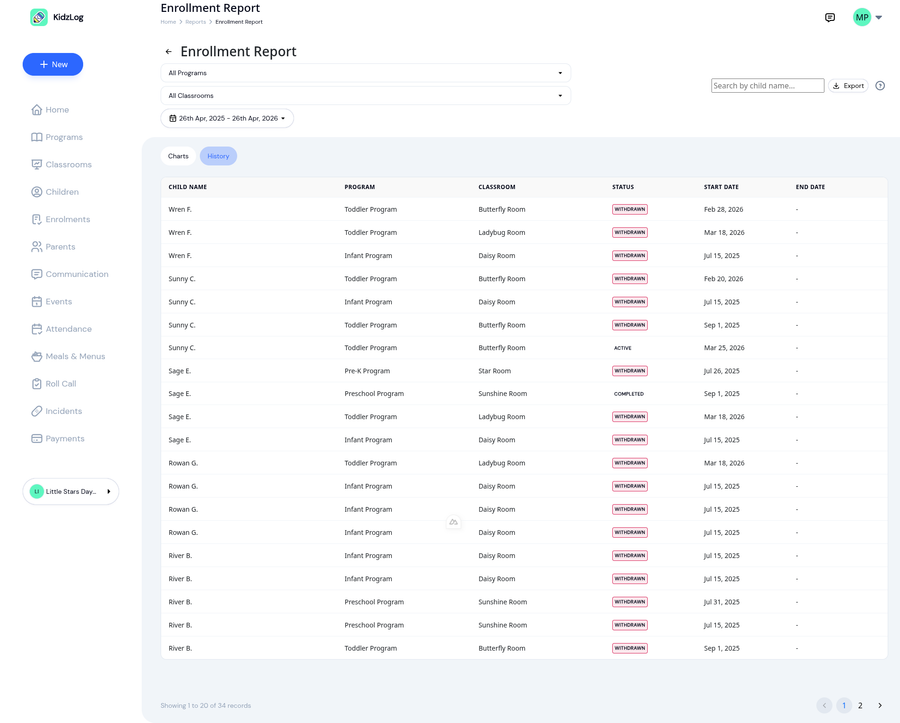Expand the Little Stars Day center switcher
Viewport: 900px width, 723px height.
pos(71,492)
